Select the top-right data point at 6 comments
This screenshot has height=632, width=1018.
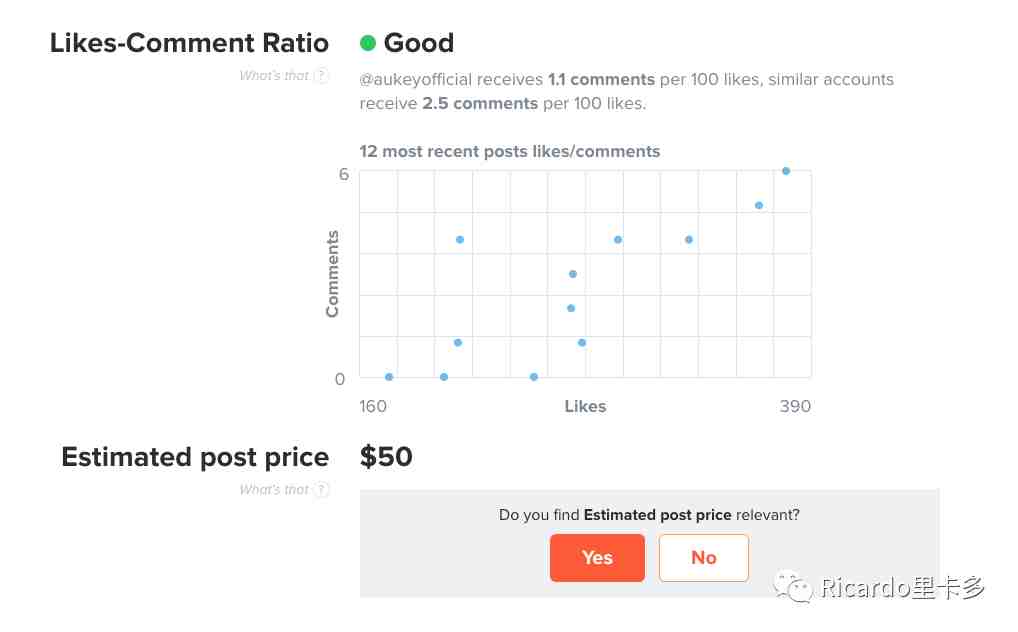coord(786,171)
